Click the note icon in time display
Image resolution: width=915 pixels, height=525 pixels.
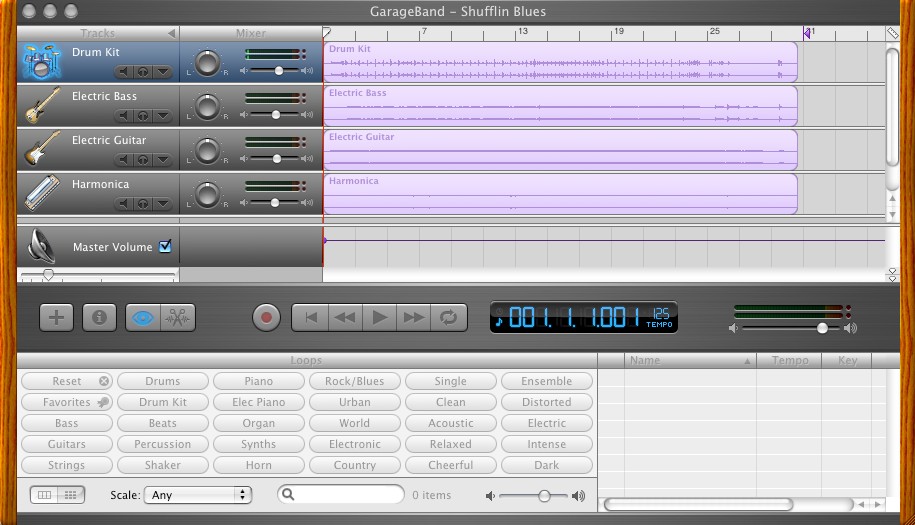[x=499, y=320]
